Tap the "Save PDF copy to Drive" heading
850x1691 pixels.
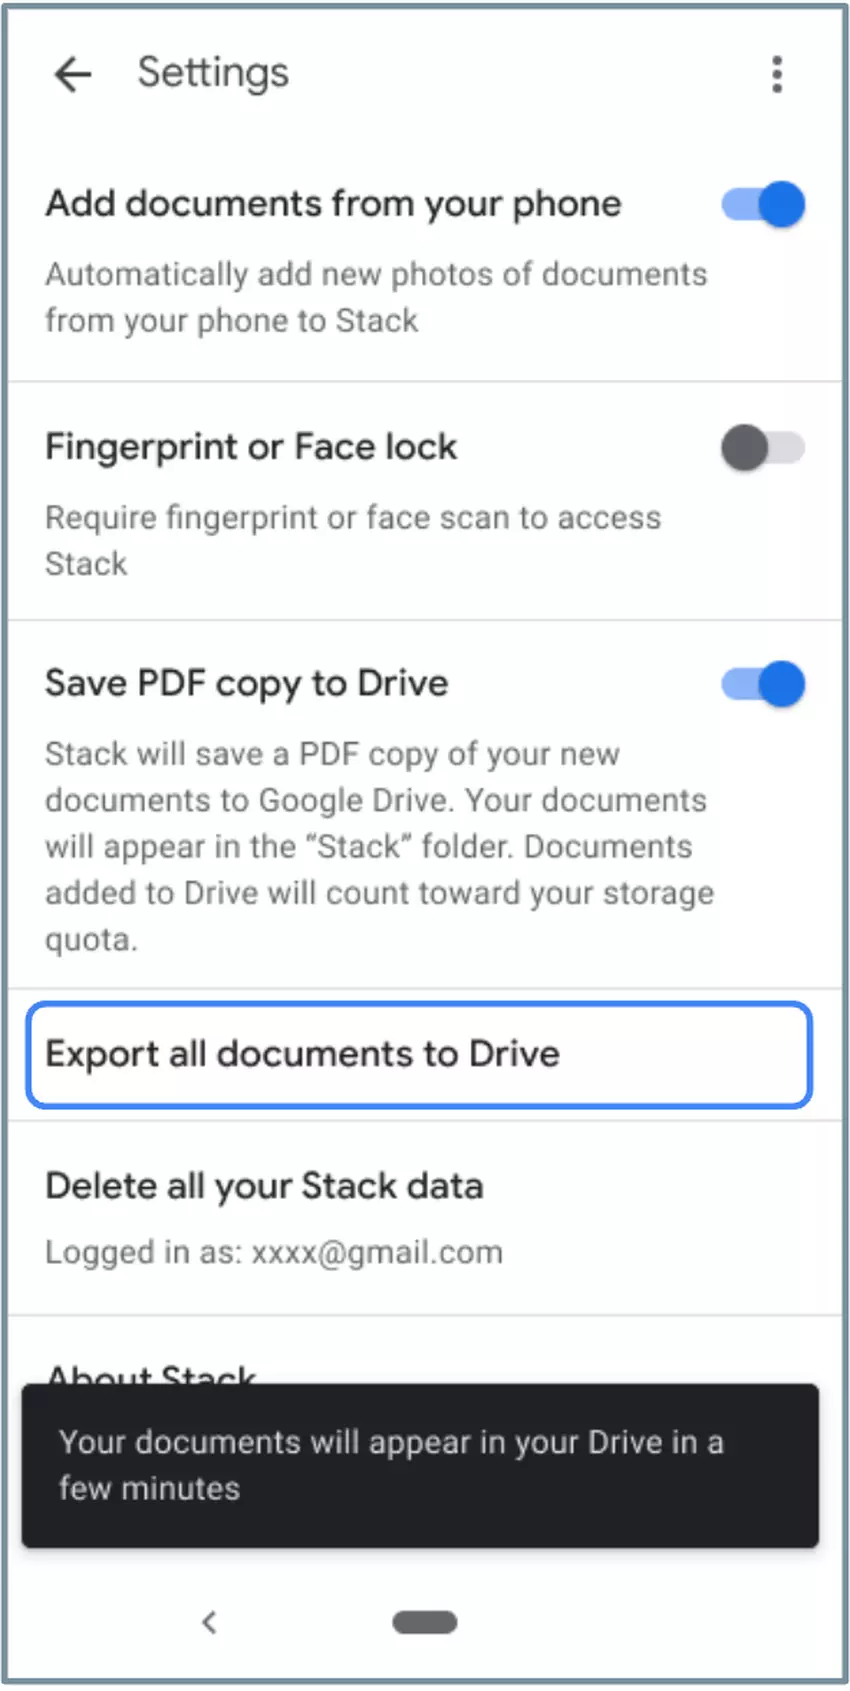tap(247, 684)
